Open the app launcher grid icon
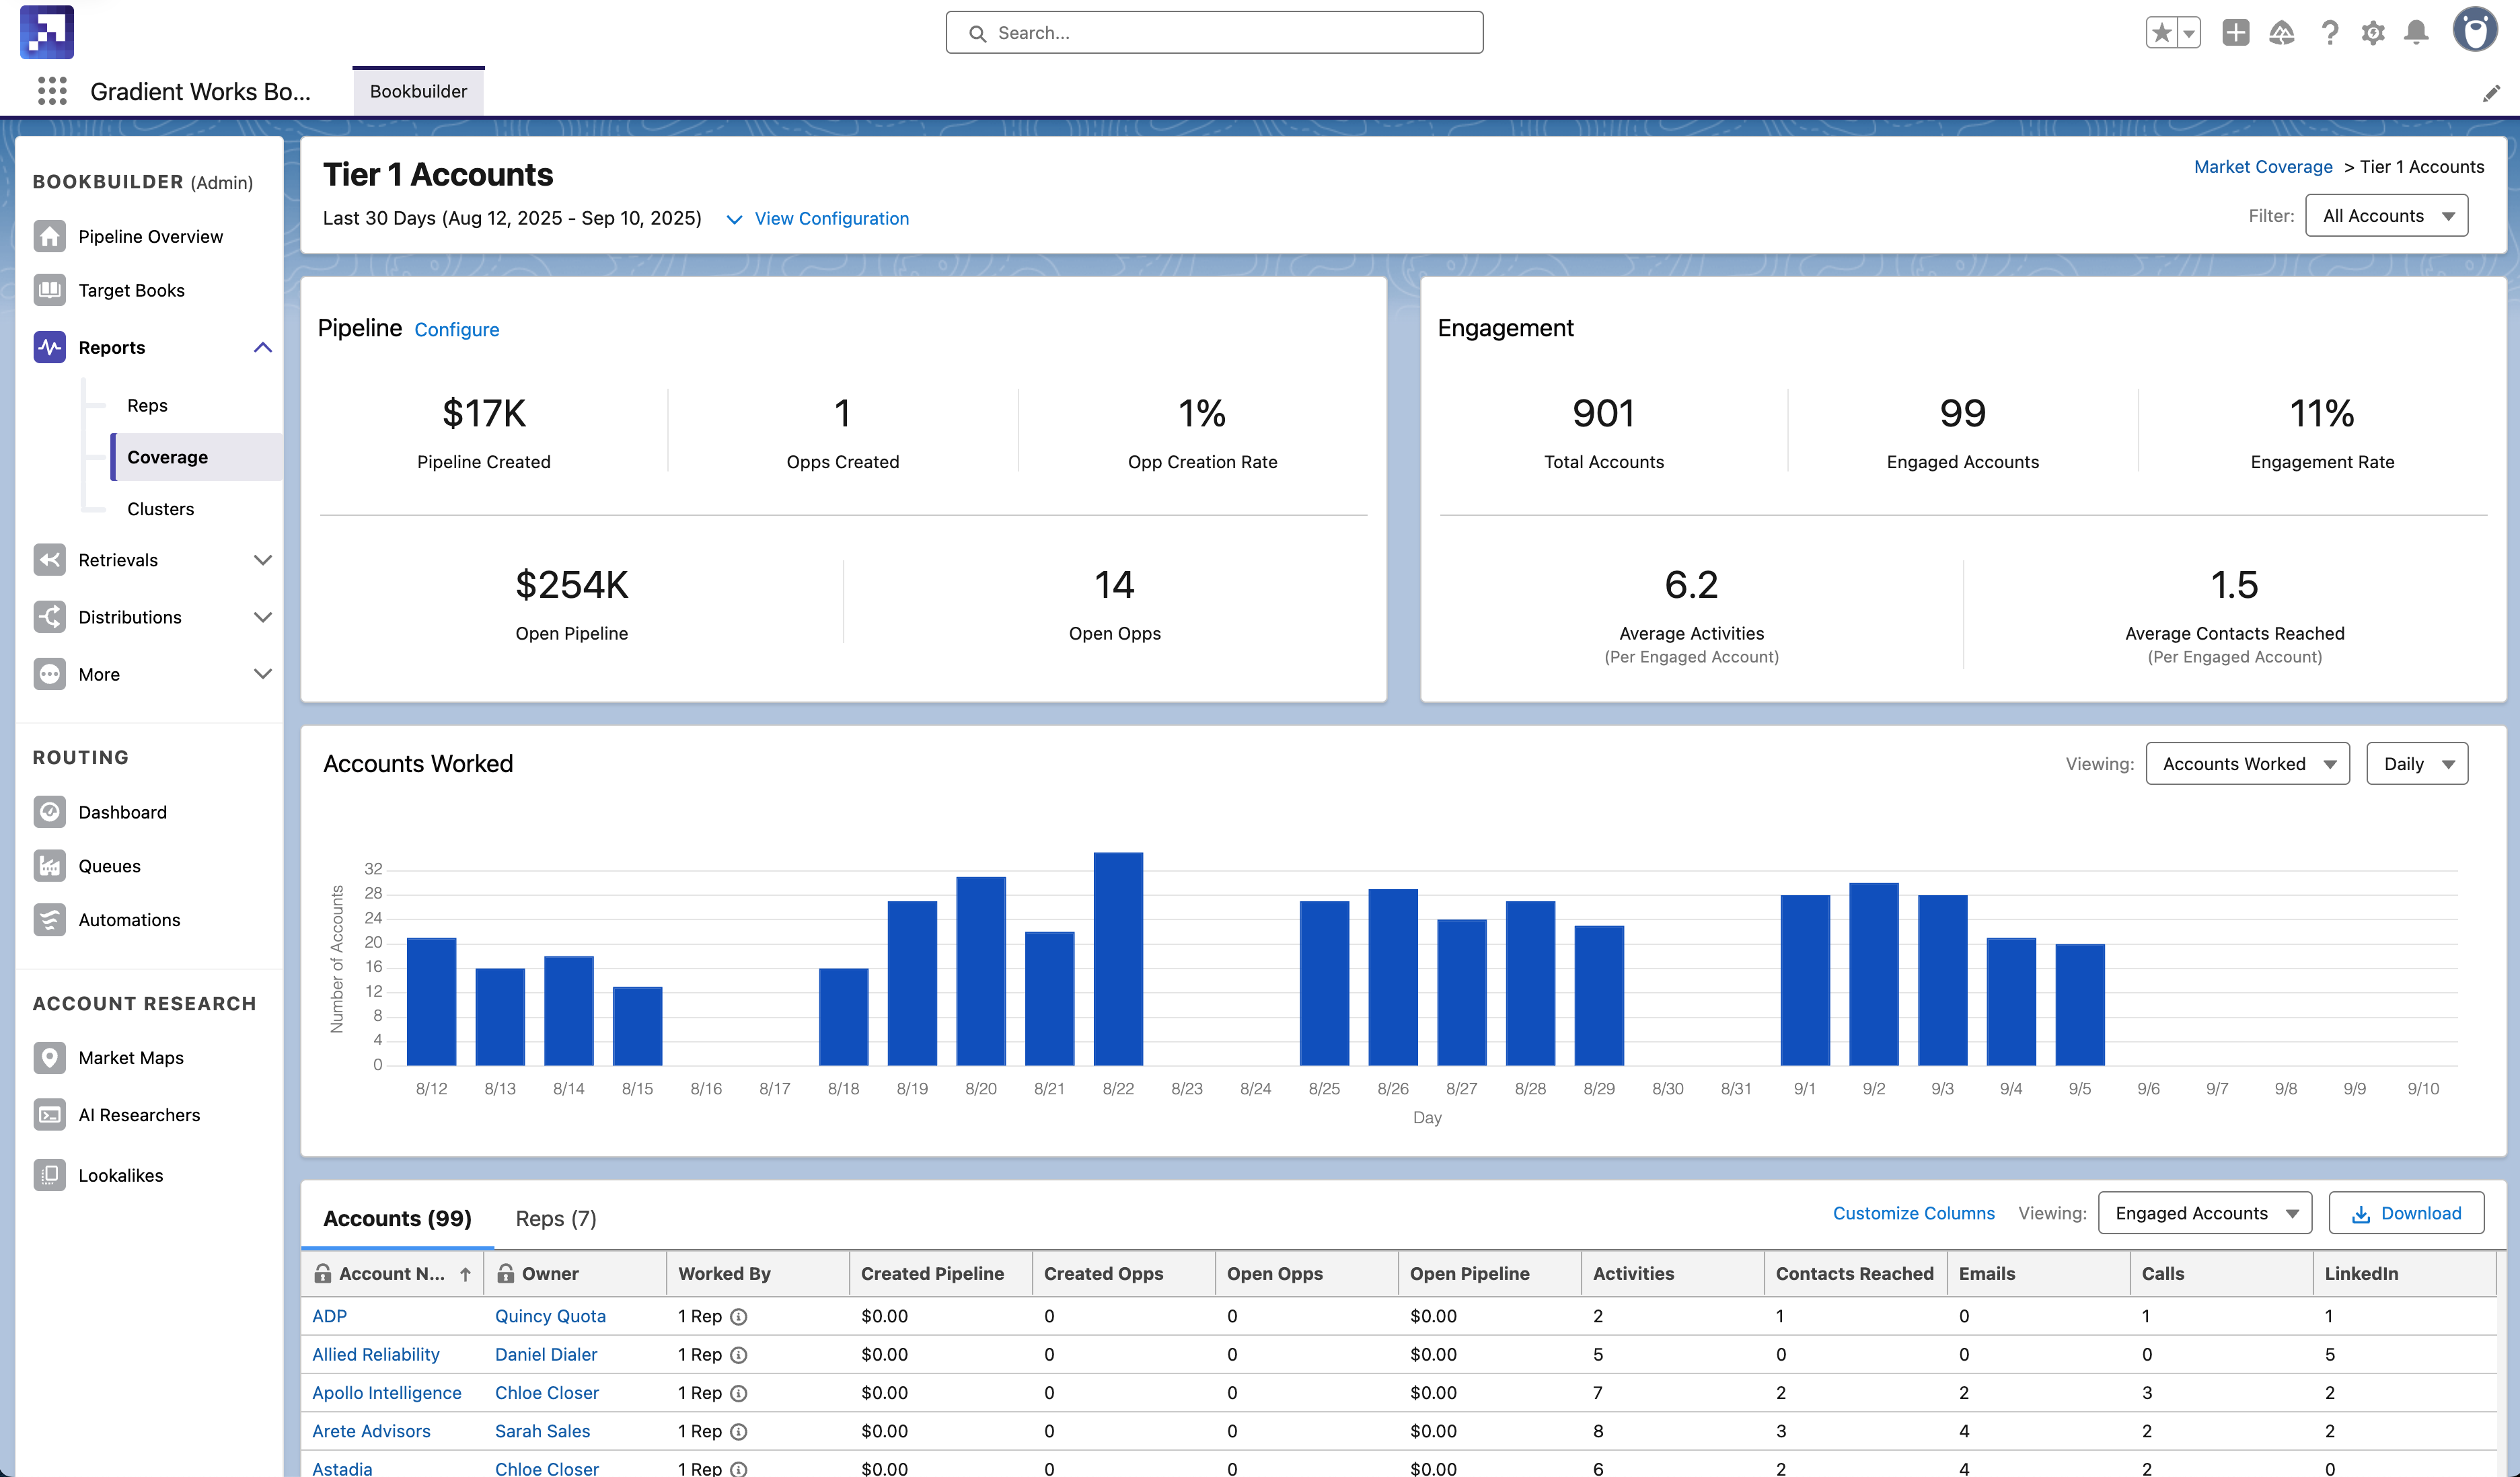Image resolution: width=2520 pixels, height=1477 pixels. (x=52, y=91)
